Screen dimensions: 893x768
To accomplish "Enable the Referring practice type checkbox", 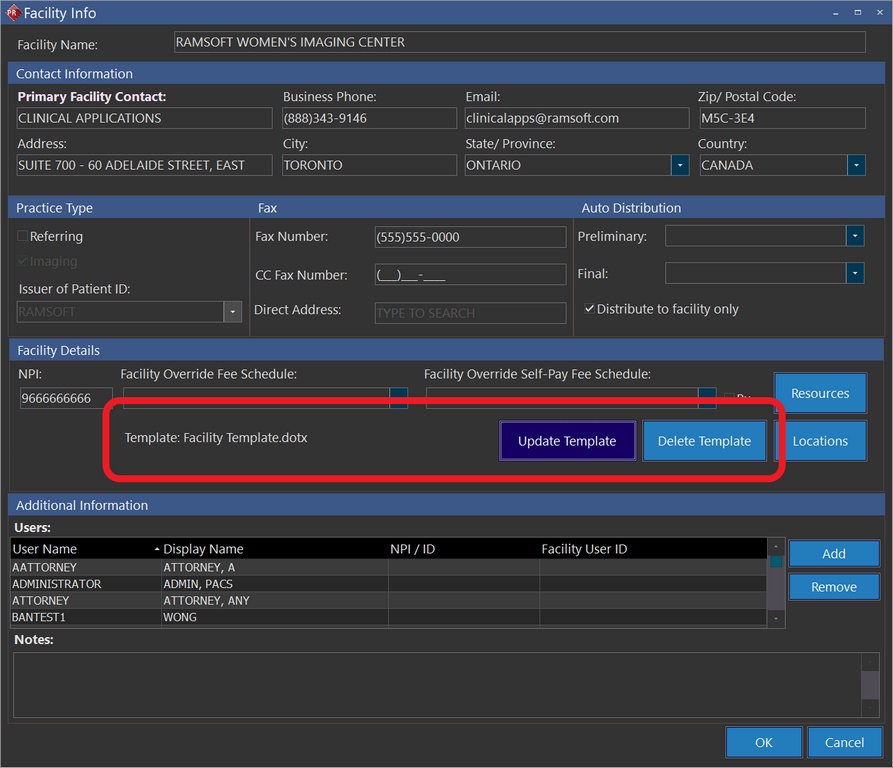I will coord(23,237).
